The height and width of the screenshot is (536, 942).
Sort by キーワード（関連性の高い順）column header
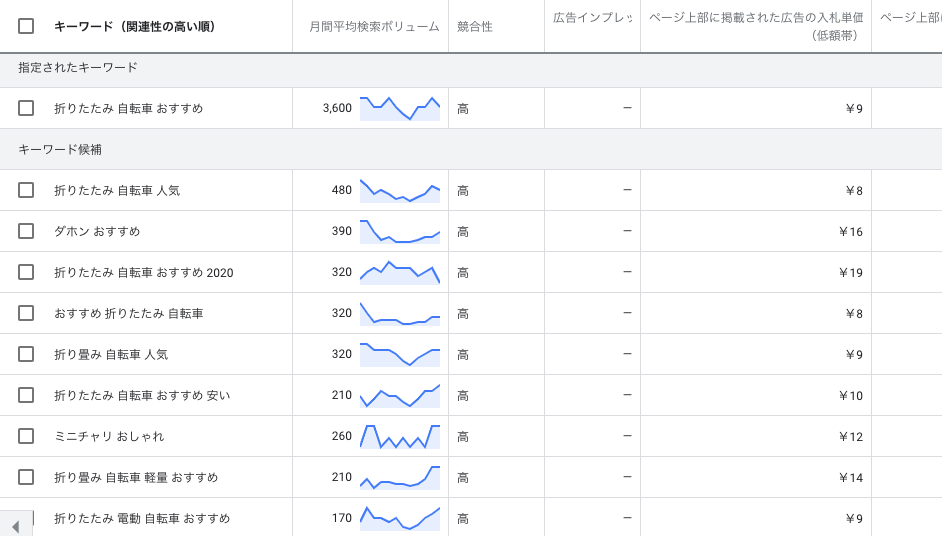pyautogui.click(x=135, y=26)
